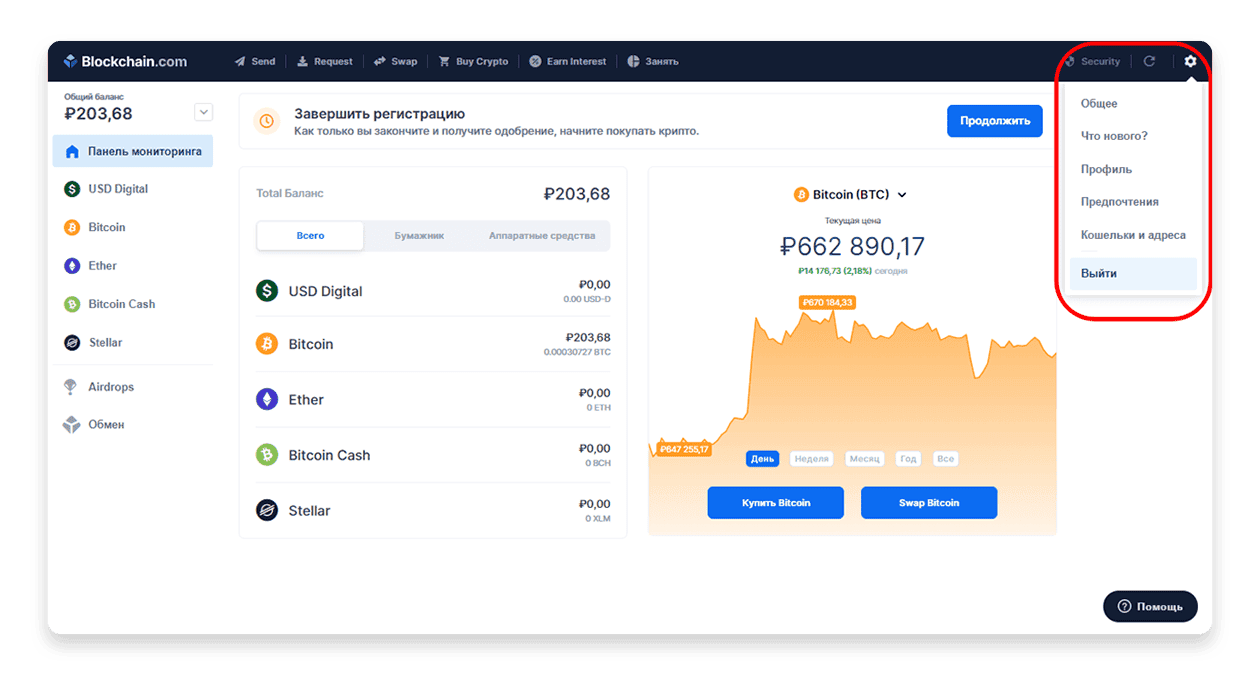Click the Занять pie icon
This screenshot has width=1260, height=675.
[633, 61]
